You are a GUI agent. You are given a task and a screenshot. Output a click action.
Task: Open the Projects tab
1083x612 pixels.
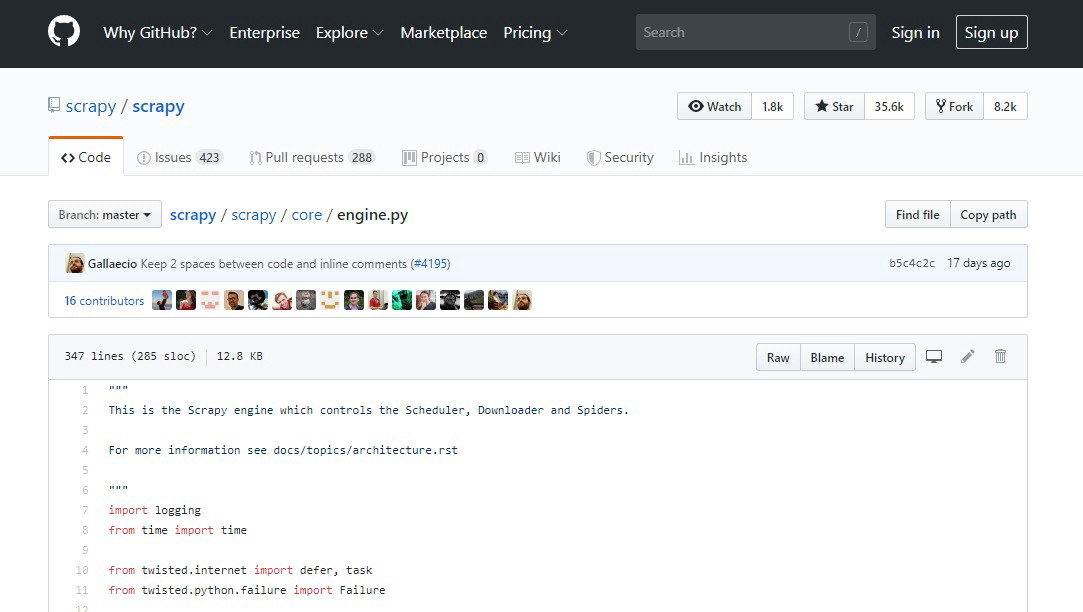[x=445, y=157]
